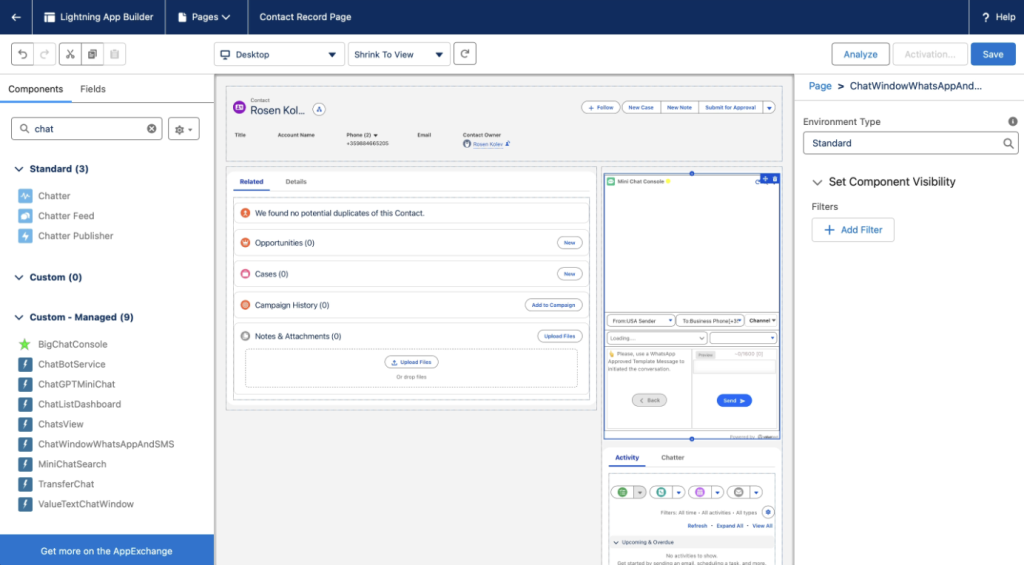Click the refresh canvas icon
1024x565 pixels.
pyautogui.click(x=465, y=54)
